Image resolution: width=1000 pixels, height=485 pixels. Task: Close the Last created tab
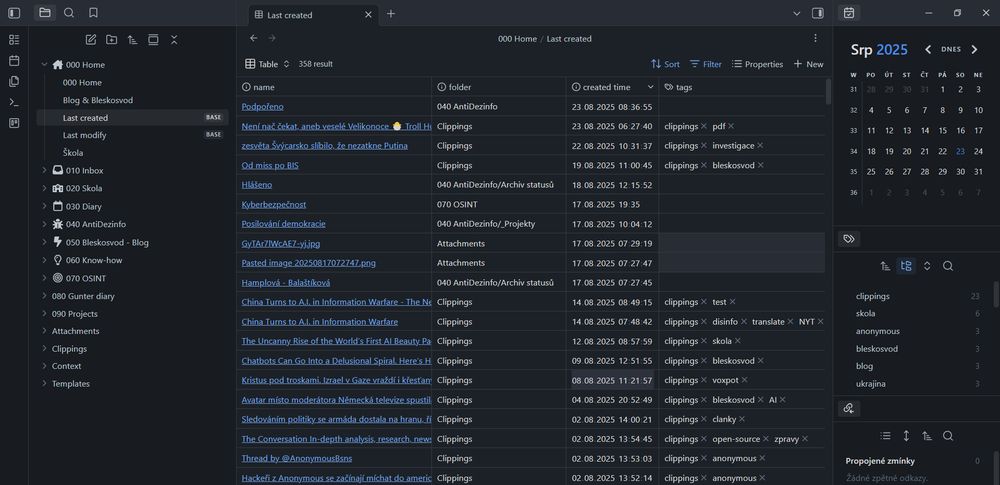pyautogui.click(x=369, y=14)
